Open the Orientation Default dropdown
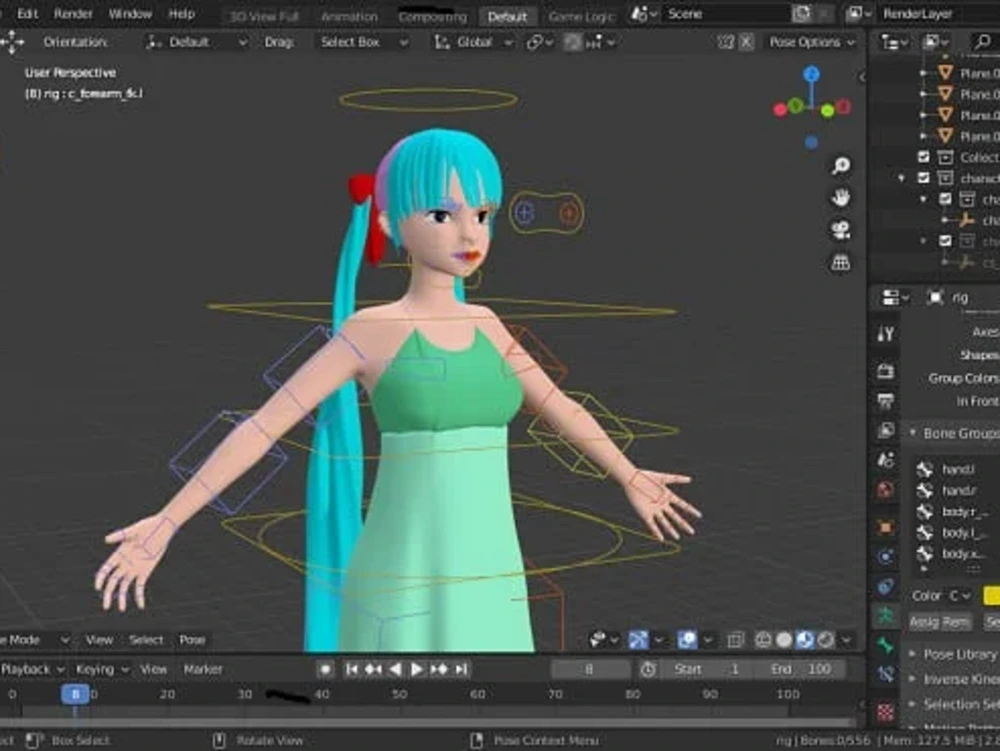The width and height of the screenshot is (1000, 751). (196, 42)
